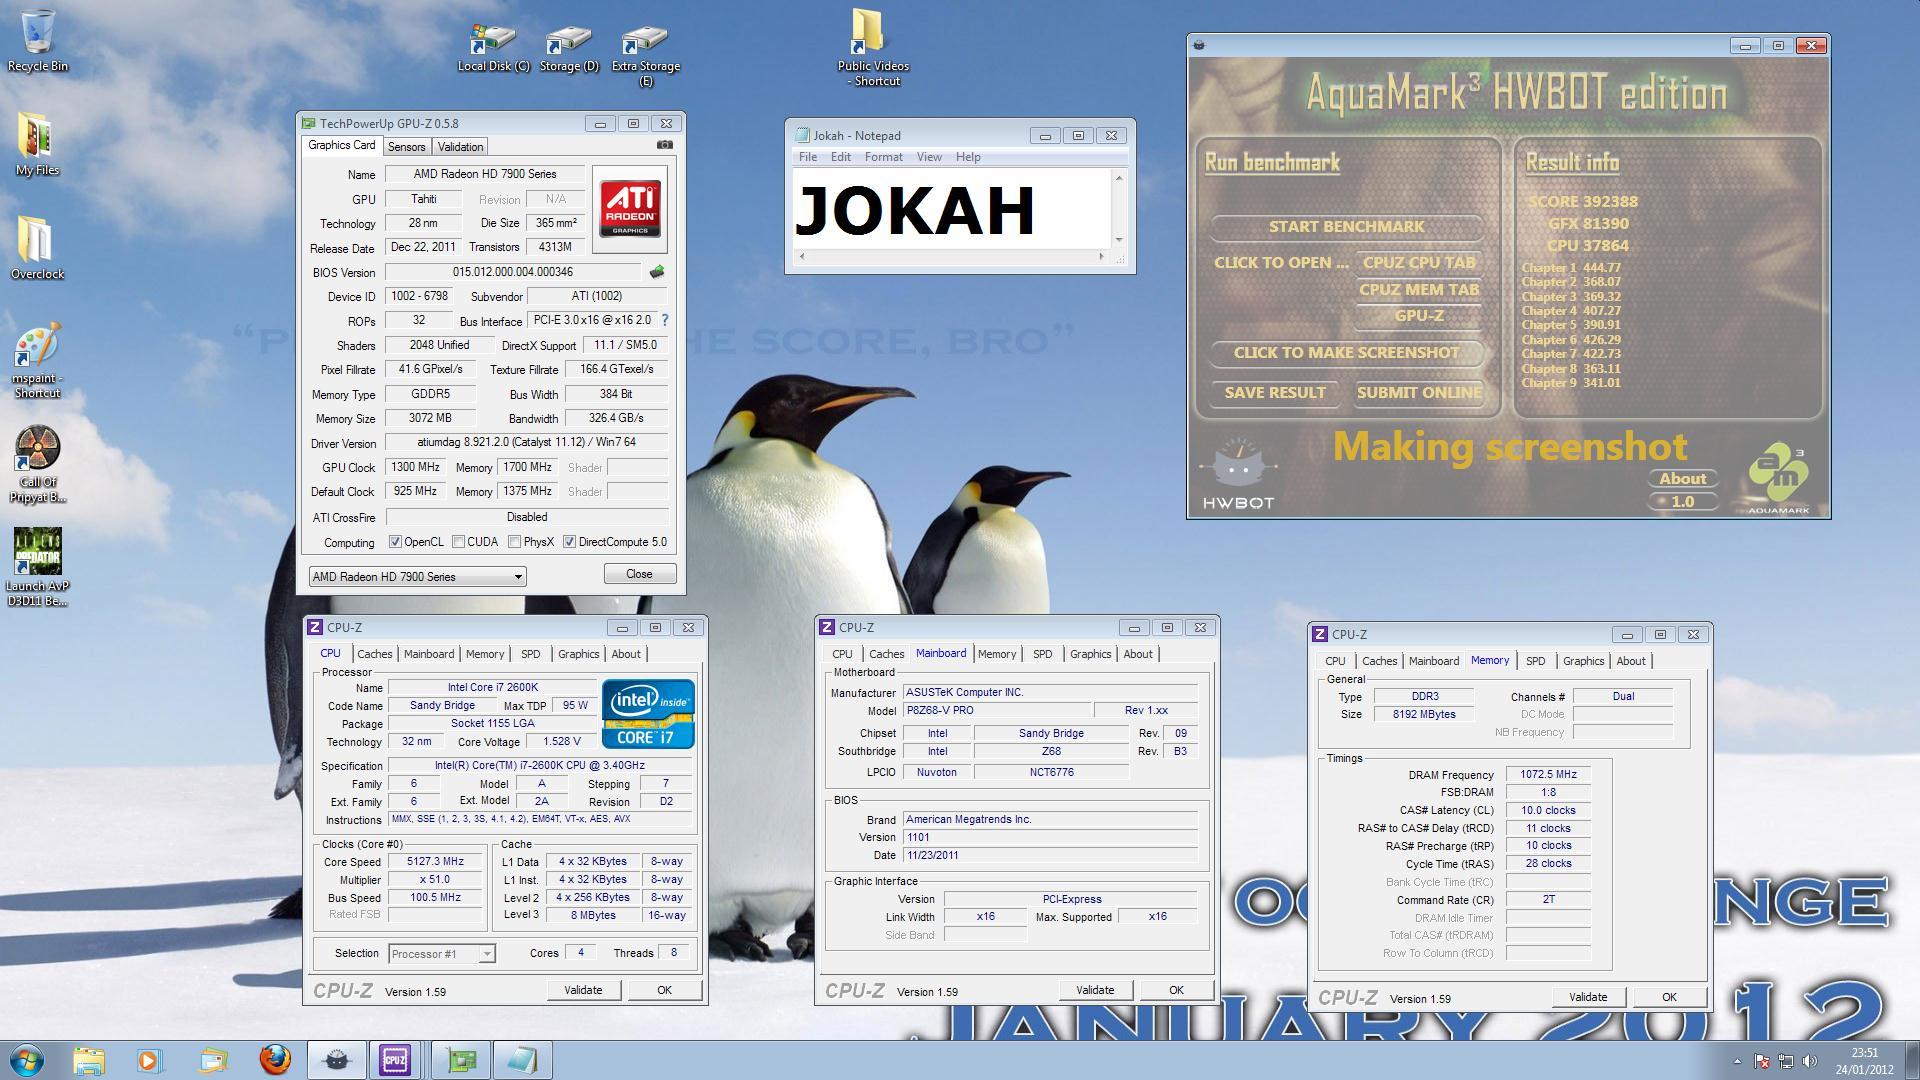
Task: Switch to GPU-Z taskbar item
Action: pos(461,1060)
